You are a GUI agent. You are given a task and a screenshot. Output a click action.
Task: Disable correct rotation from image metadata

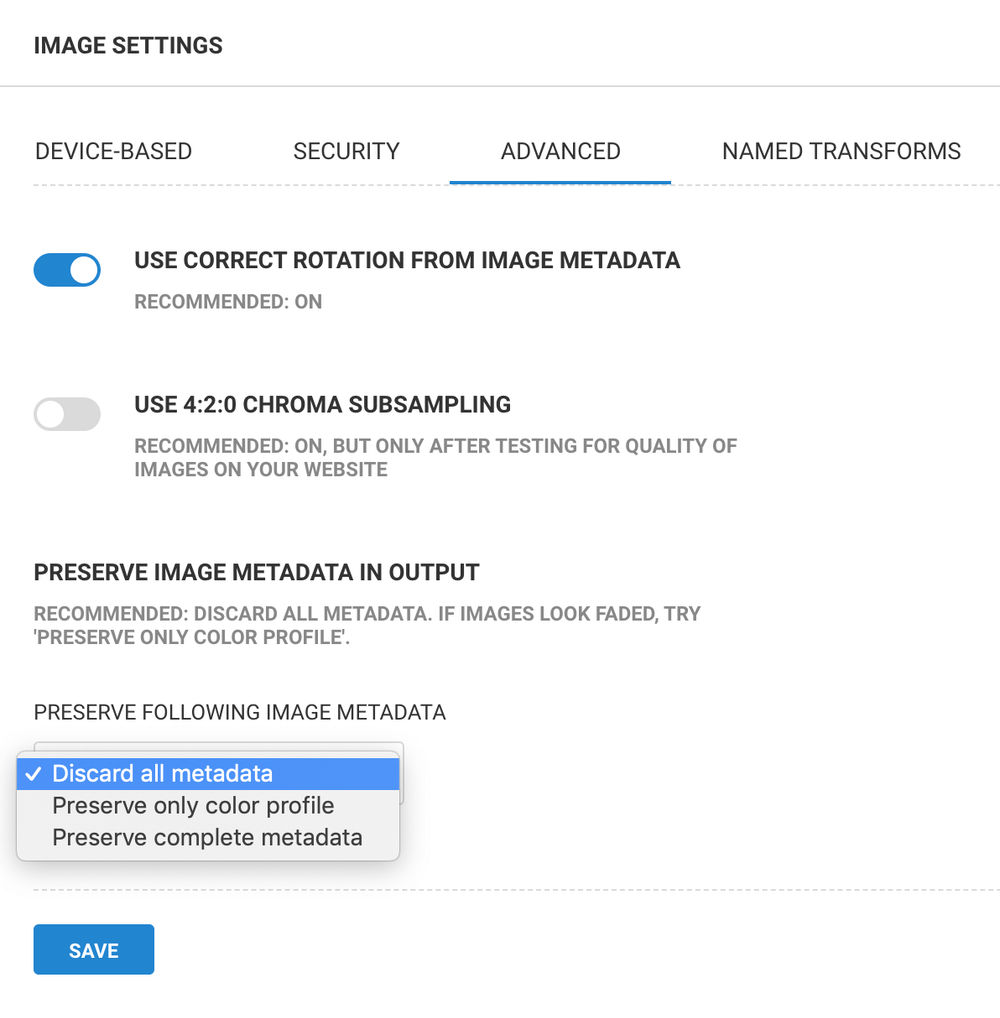(x=67, y=270)
